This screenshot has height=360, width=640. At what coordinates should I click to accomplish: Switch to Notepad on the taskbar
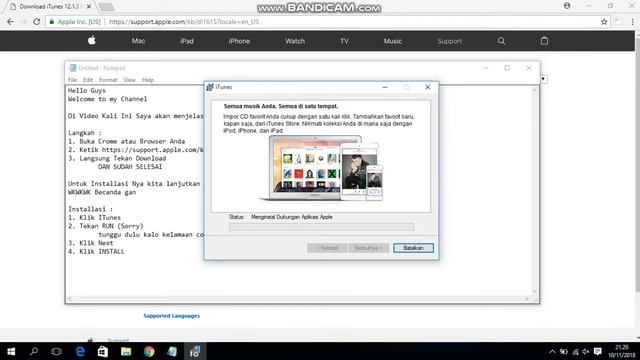point(172,351)
